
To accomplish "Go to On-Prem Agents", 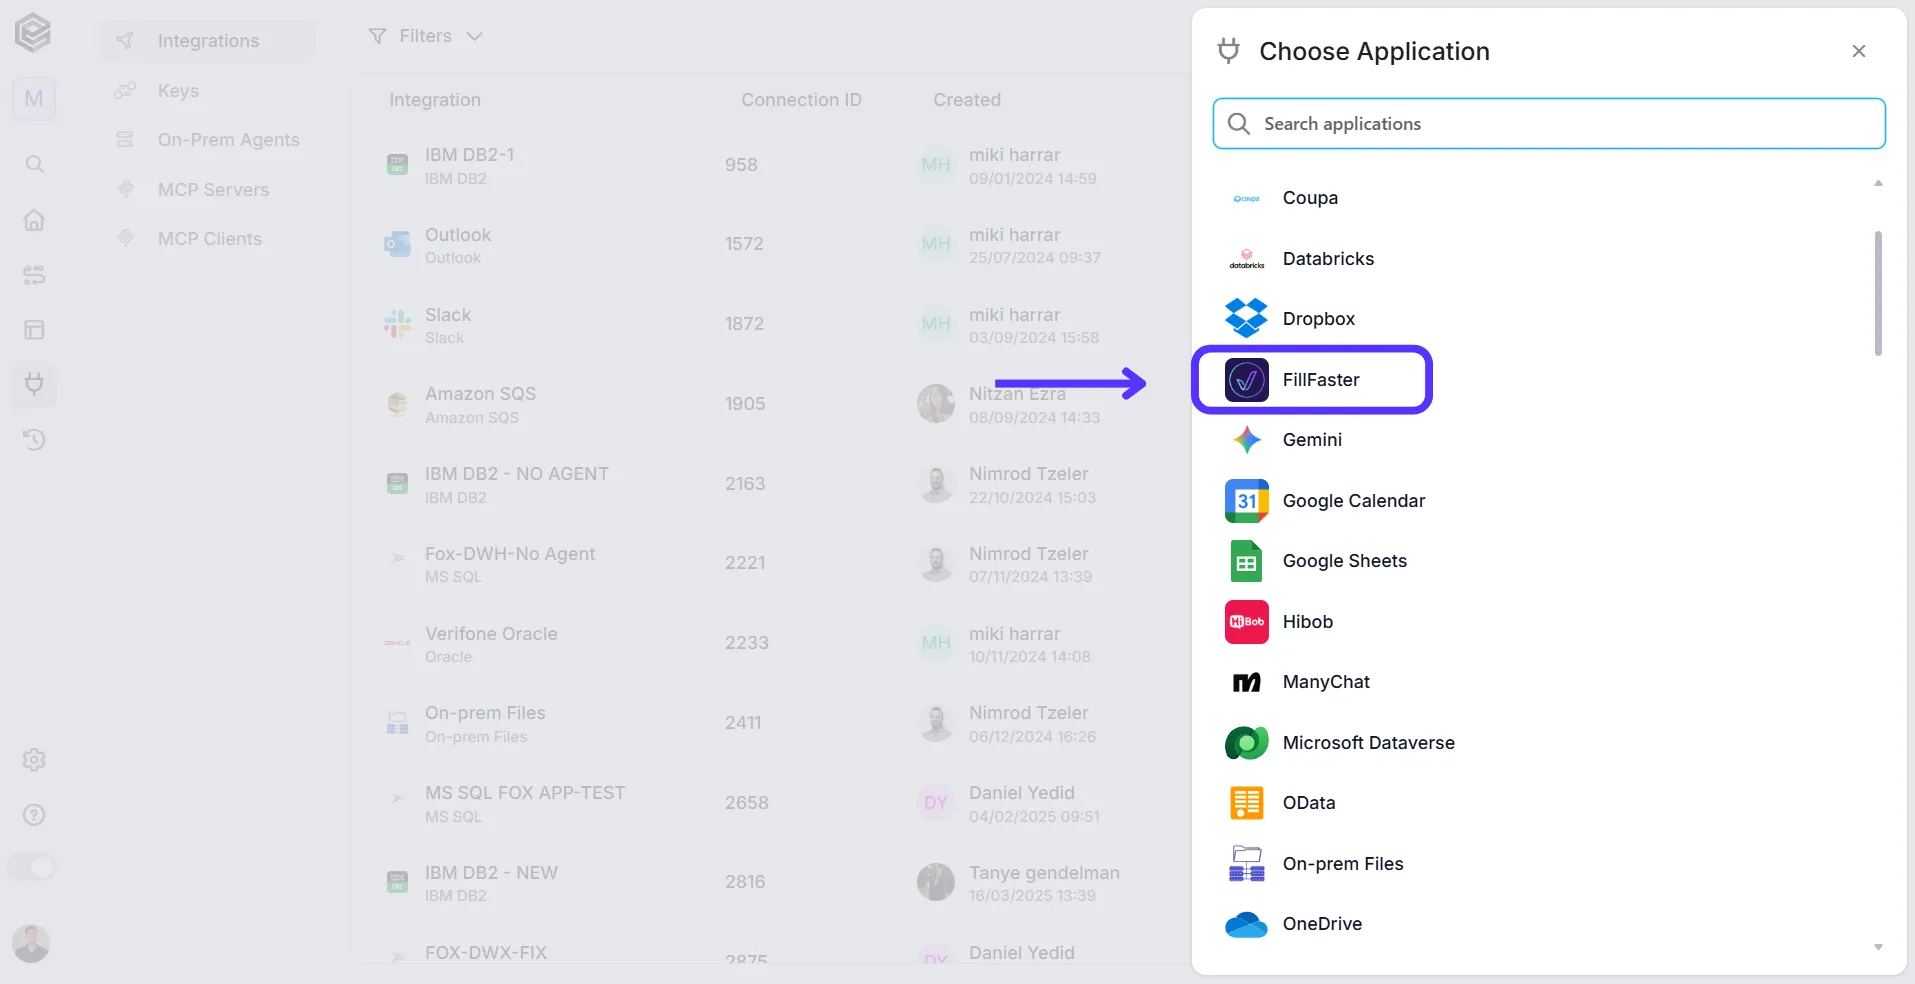I will point(228,140).
